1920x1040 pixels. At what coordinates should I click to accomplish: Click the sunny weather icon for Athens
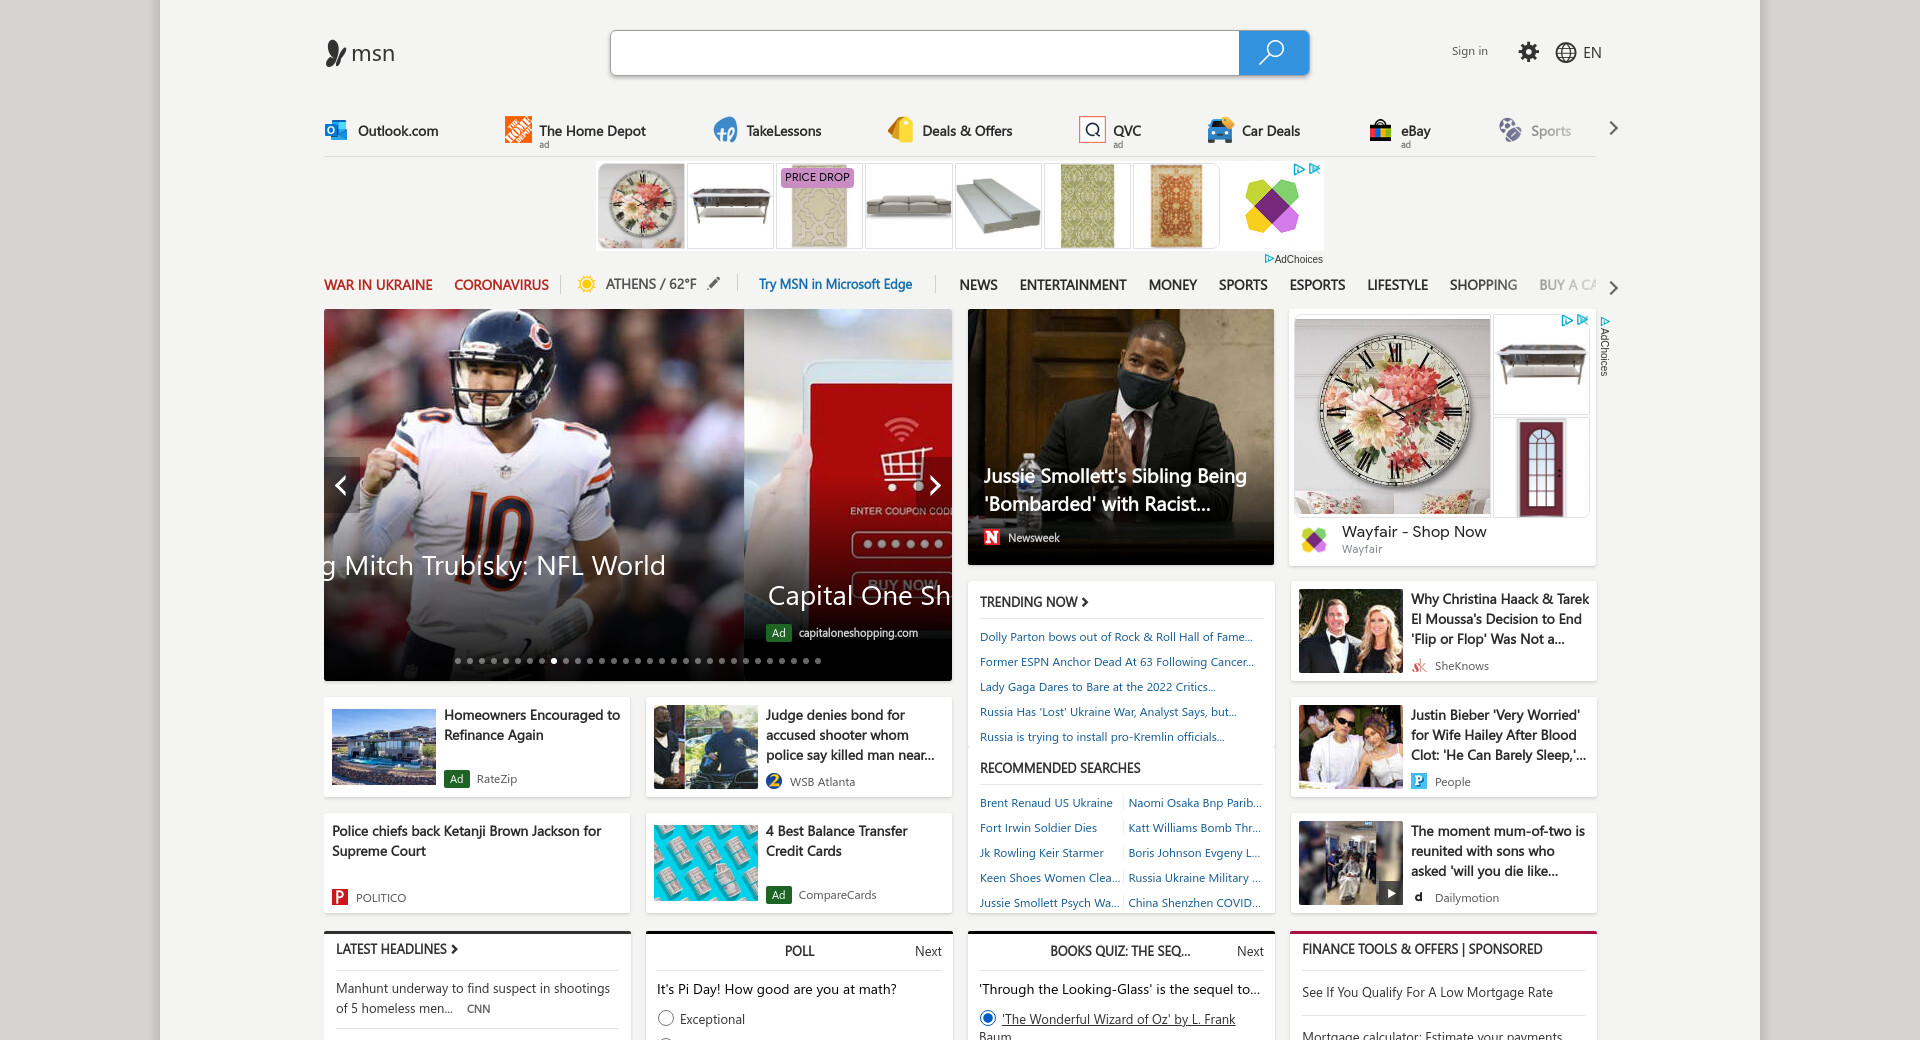coord(587,284)
